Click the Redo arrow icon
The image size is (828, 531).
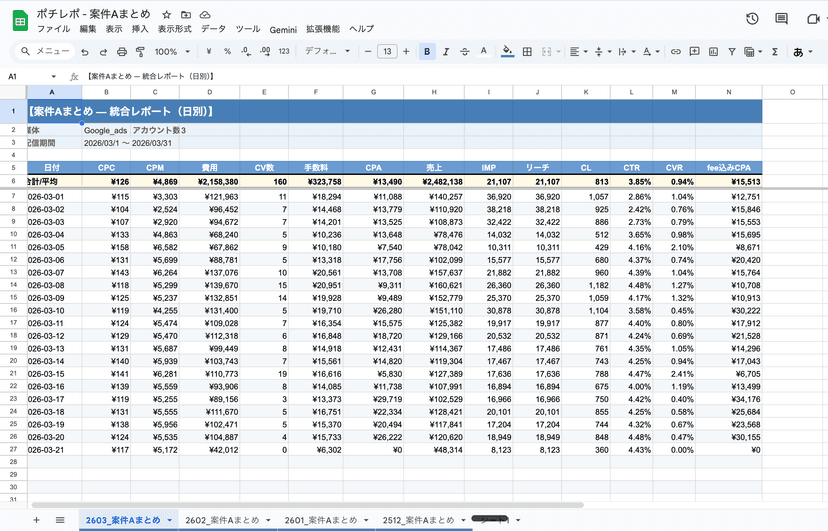tap(103, 52)
